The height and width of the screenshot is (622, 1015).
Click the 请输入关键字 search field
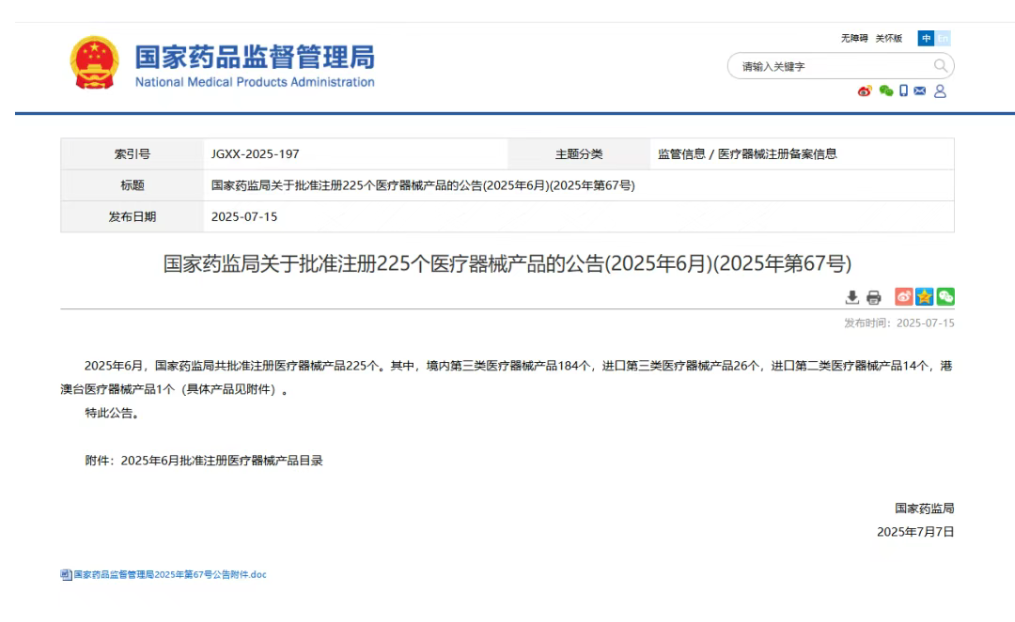point(830,67)
